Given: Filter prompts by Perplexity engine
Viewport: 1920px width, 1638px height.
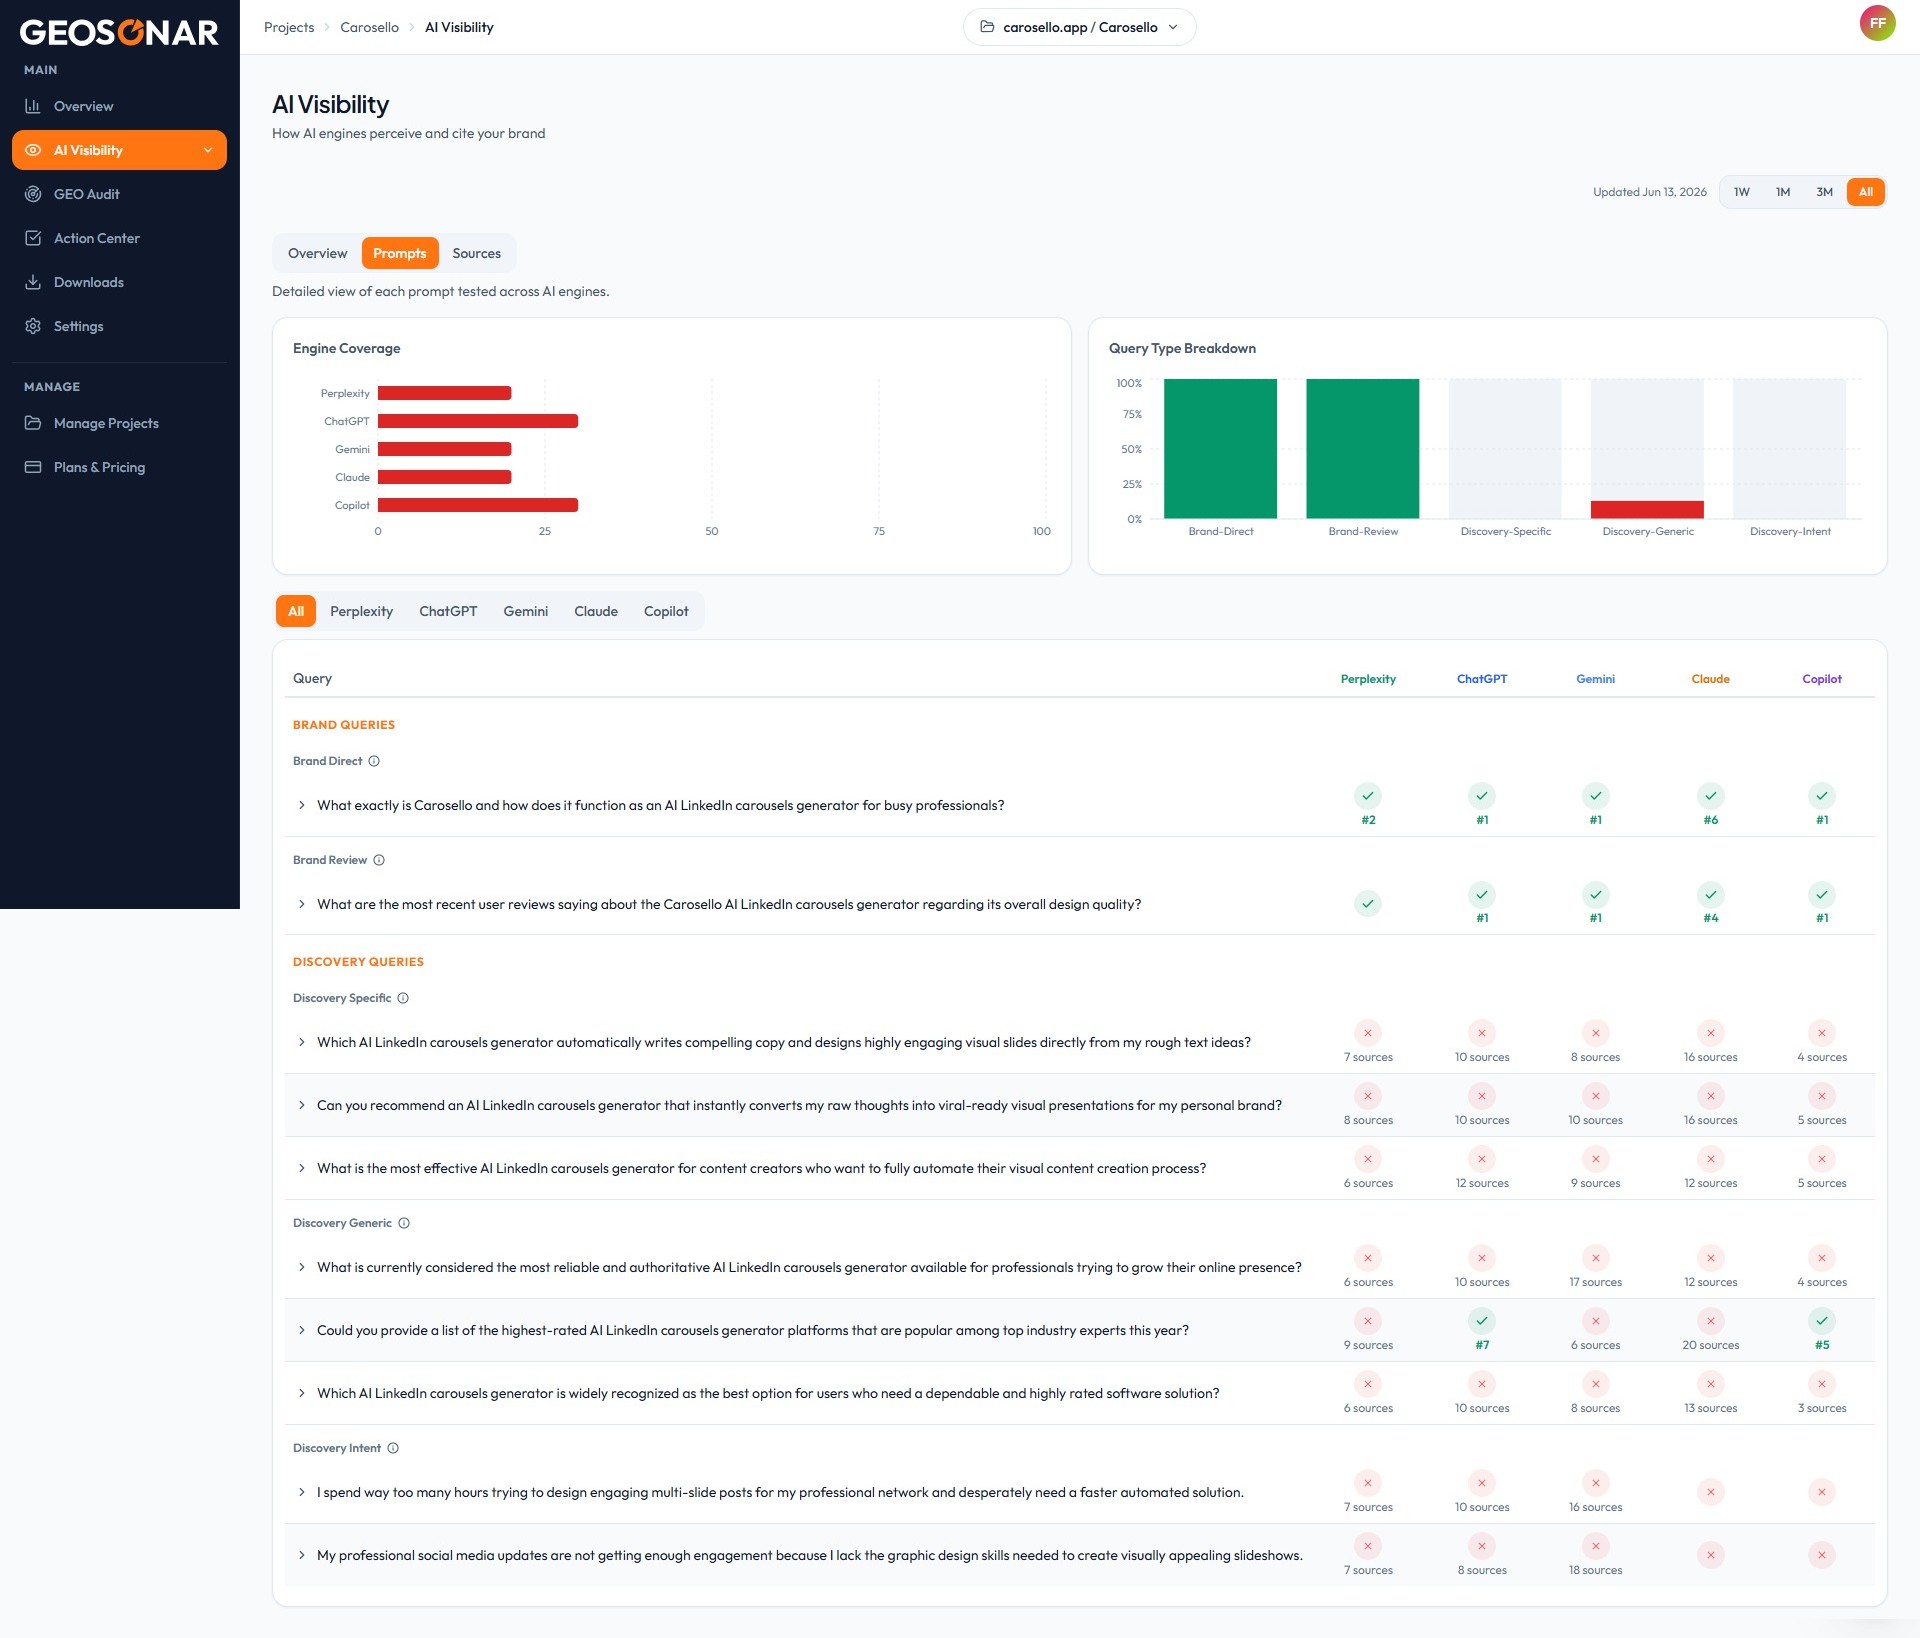Looking at the screenshot, I should pos(361,611).
